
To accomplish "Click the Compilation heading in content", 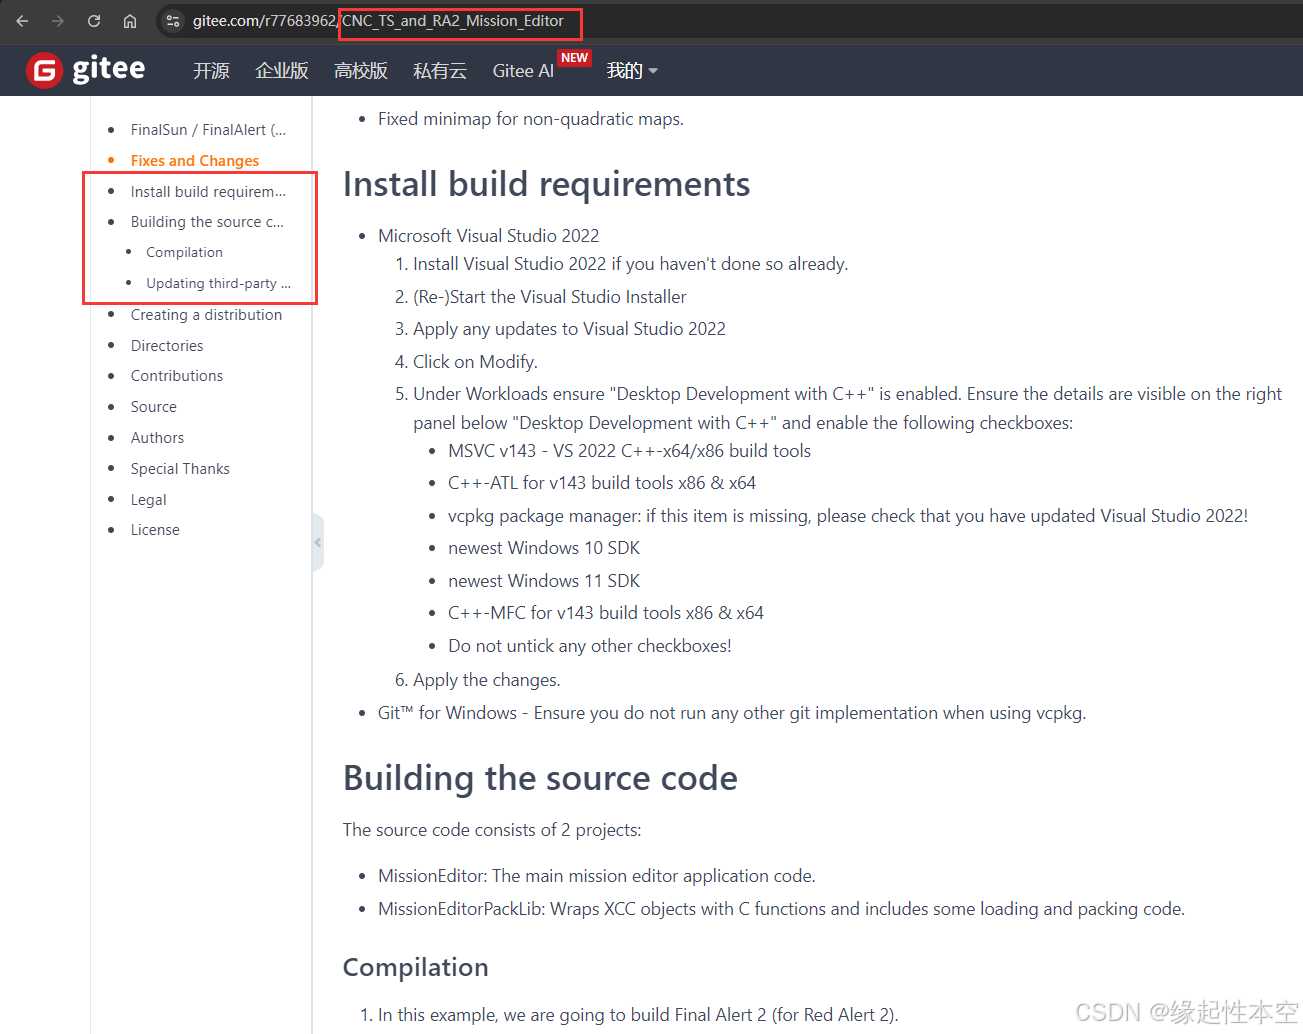I will coord(416,967).
